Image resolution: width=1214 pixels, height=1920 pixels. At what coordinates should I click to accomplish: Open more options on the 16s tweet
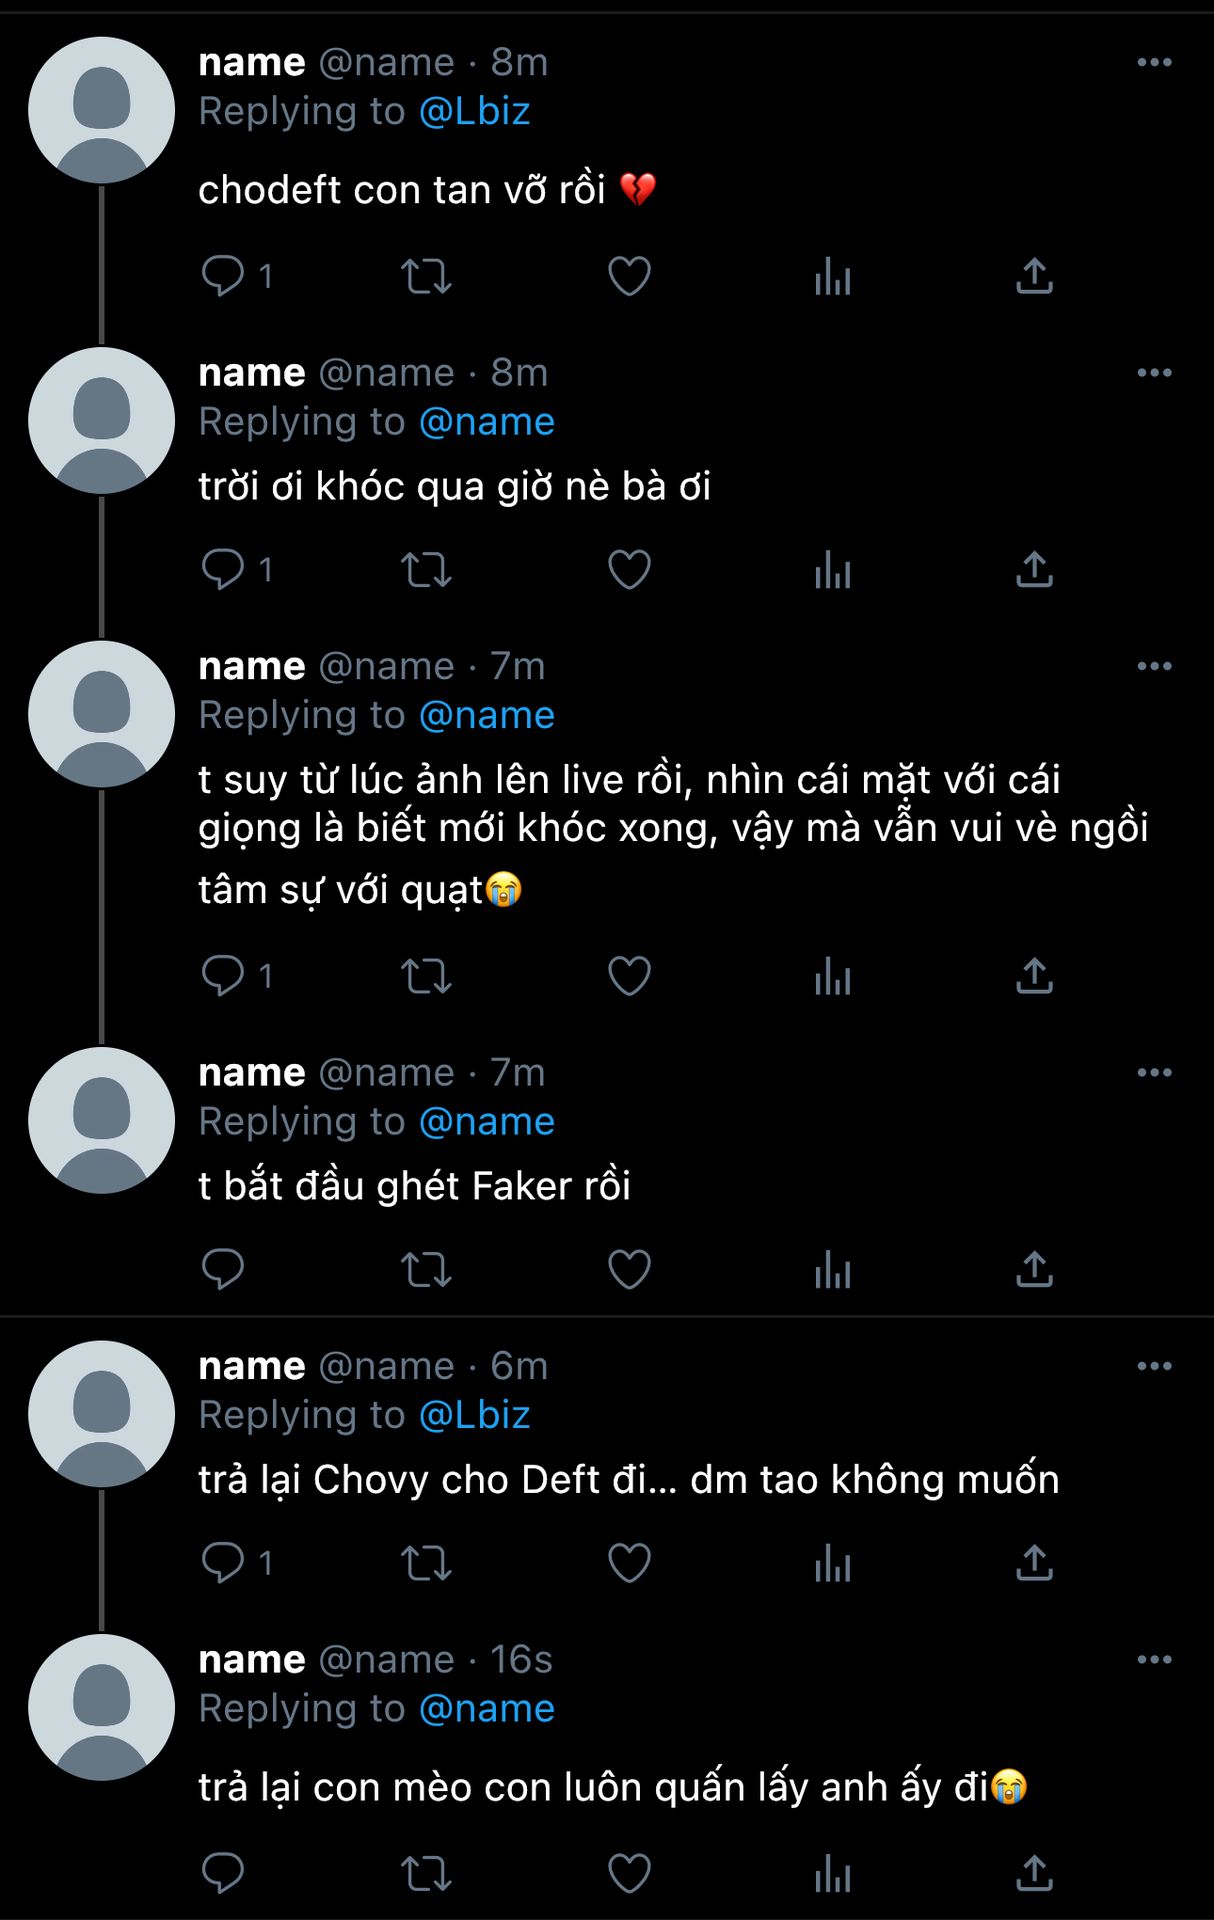point(1154,1660)
